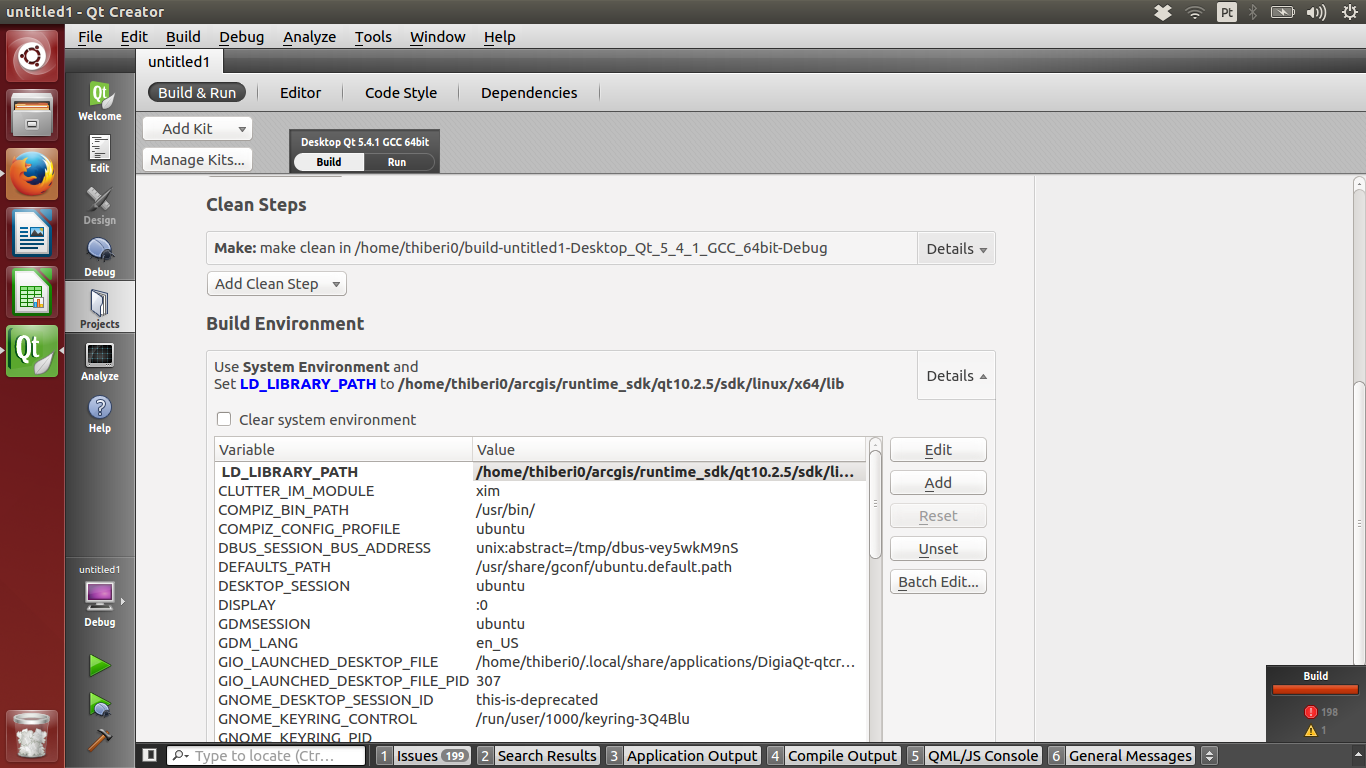Click the red Build progress bar
The width and height of the screenshot is (1366, 768).
pos(1315,690)
